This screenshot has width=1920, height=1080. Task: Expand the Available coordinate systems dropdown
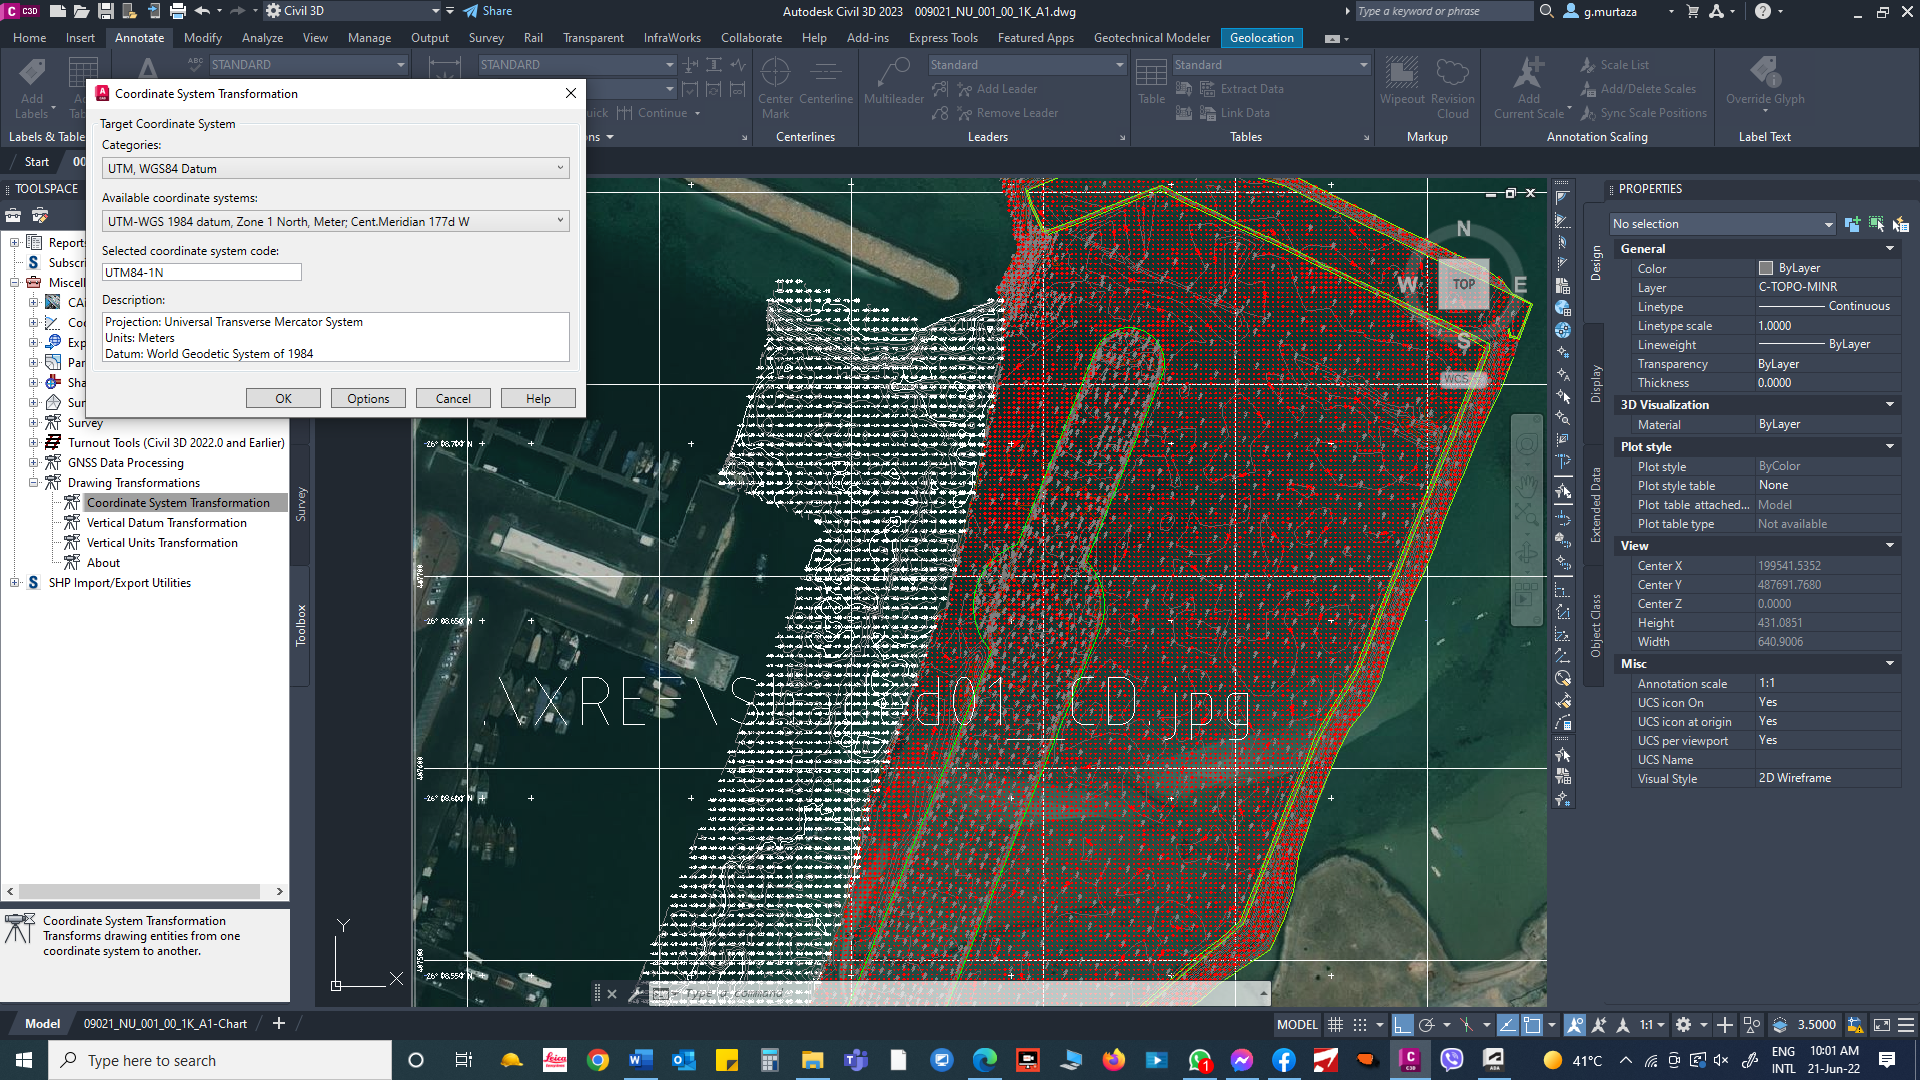point(559,220)
